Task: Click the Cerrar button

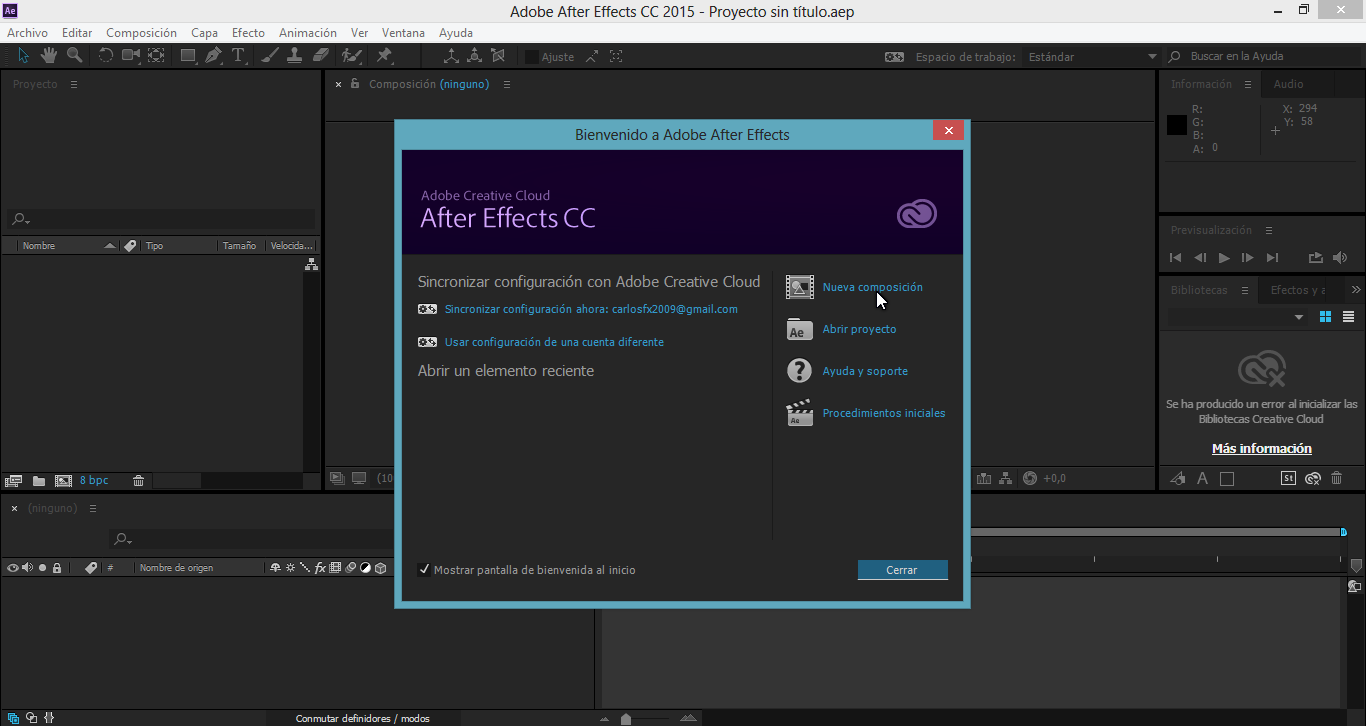Action: 902,570
